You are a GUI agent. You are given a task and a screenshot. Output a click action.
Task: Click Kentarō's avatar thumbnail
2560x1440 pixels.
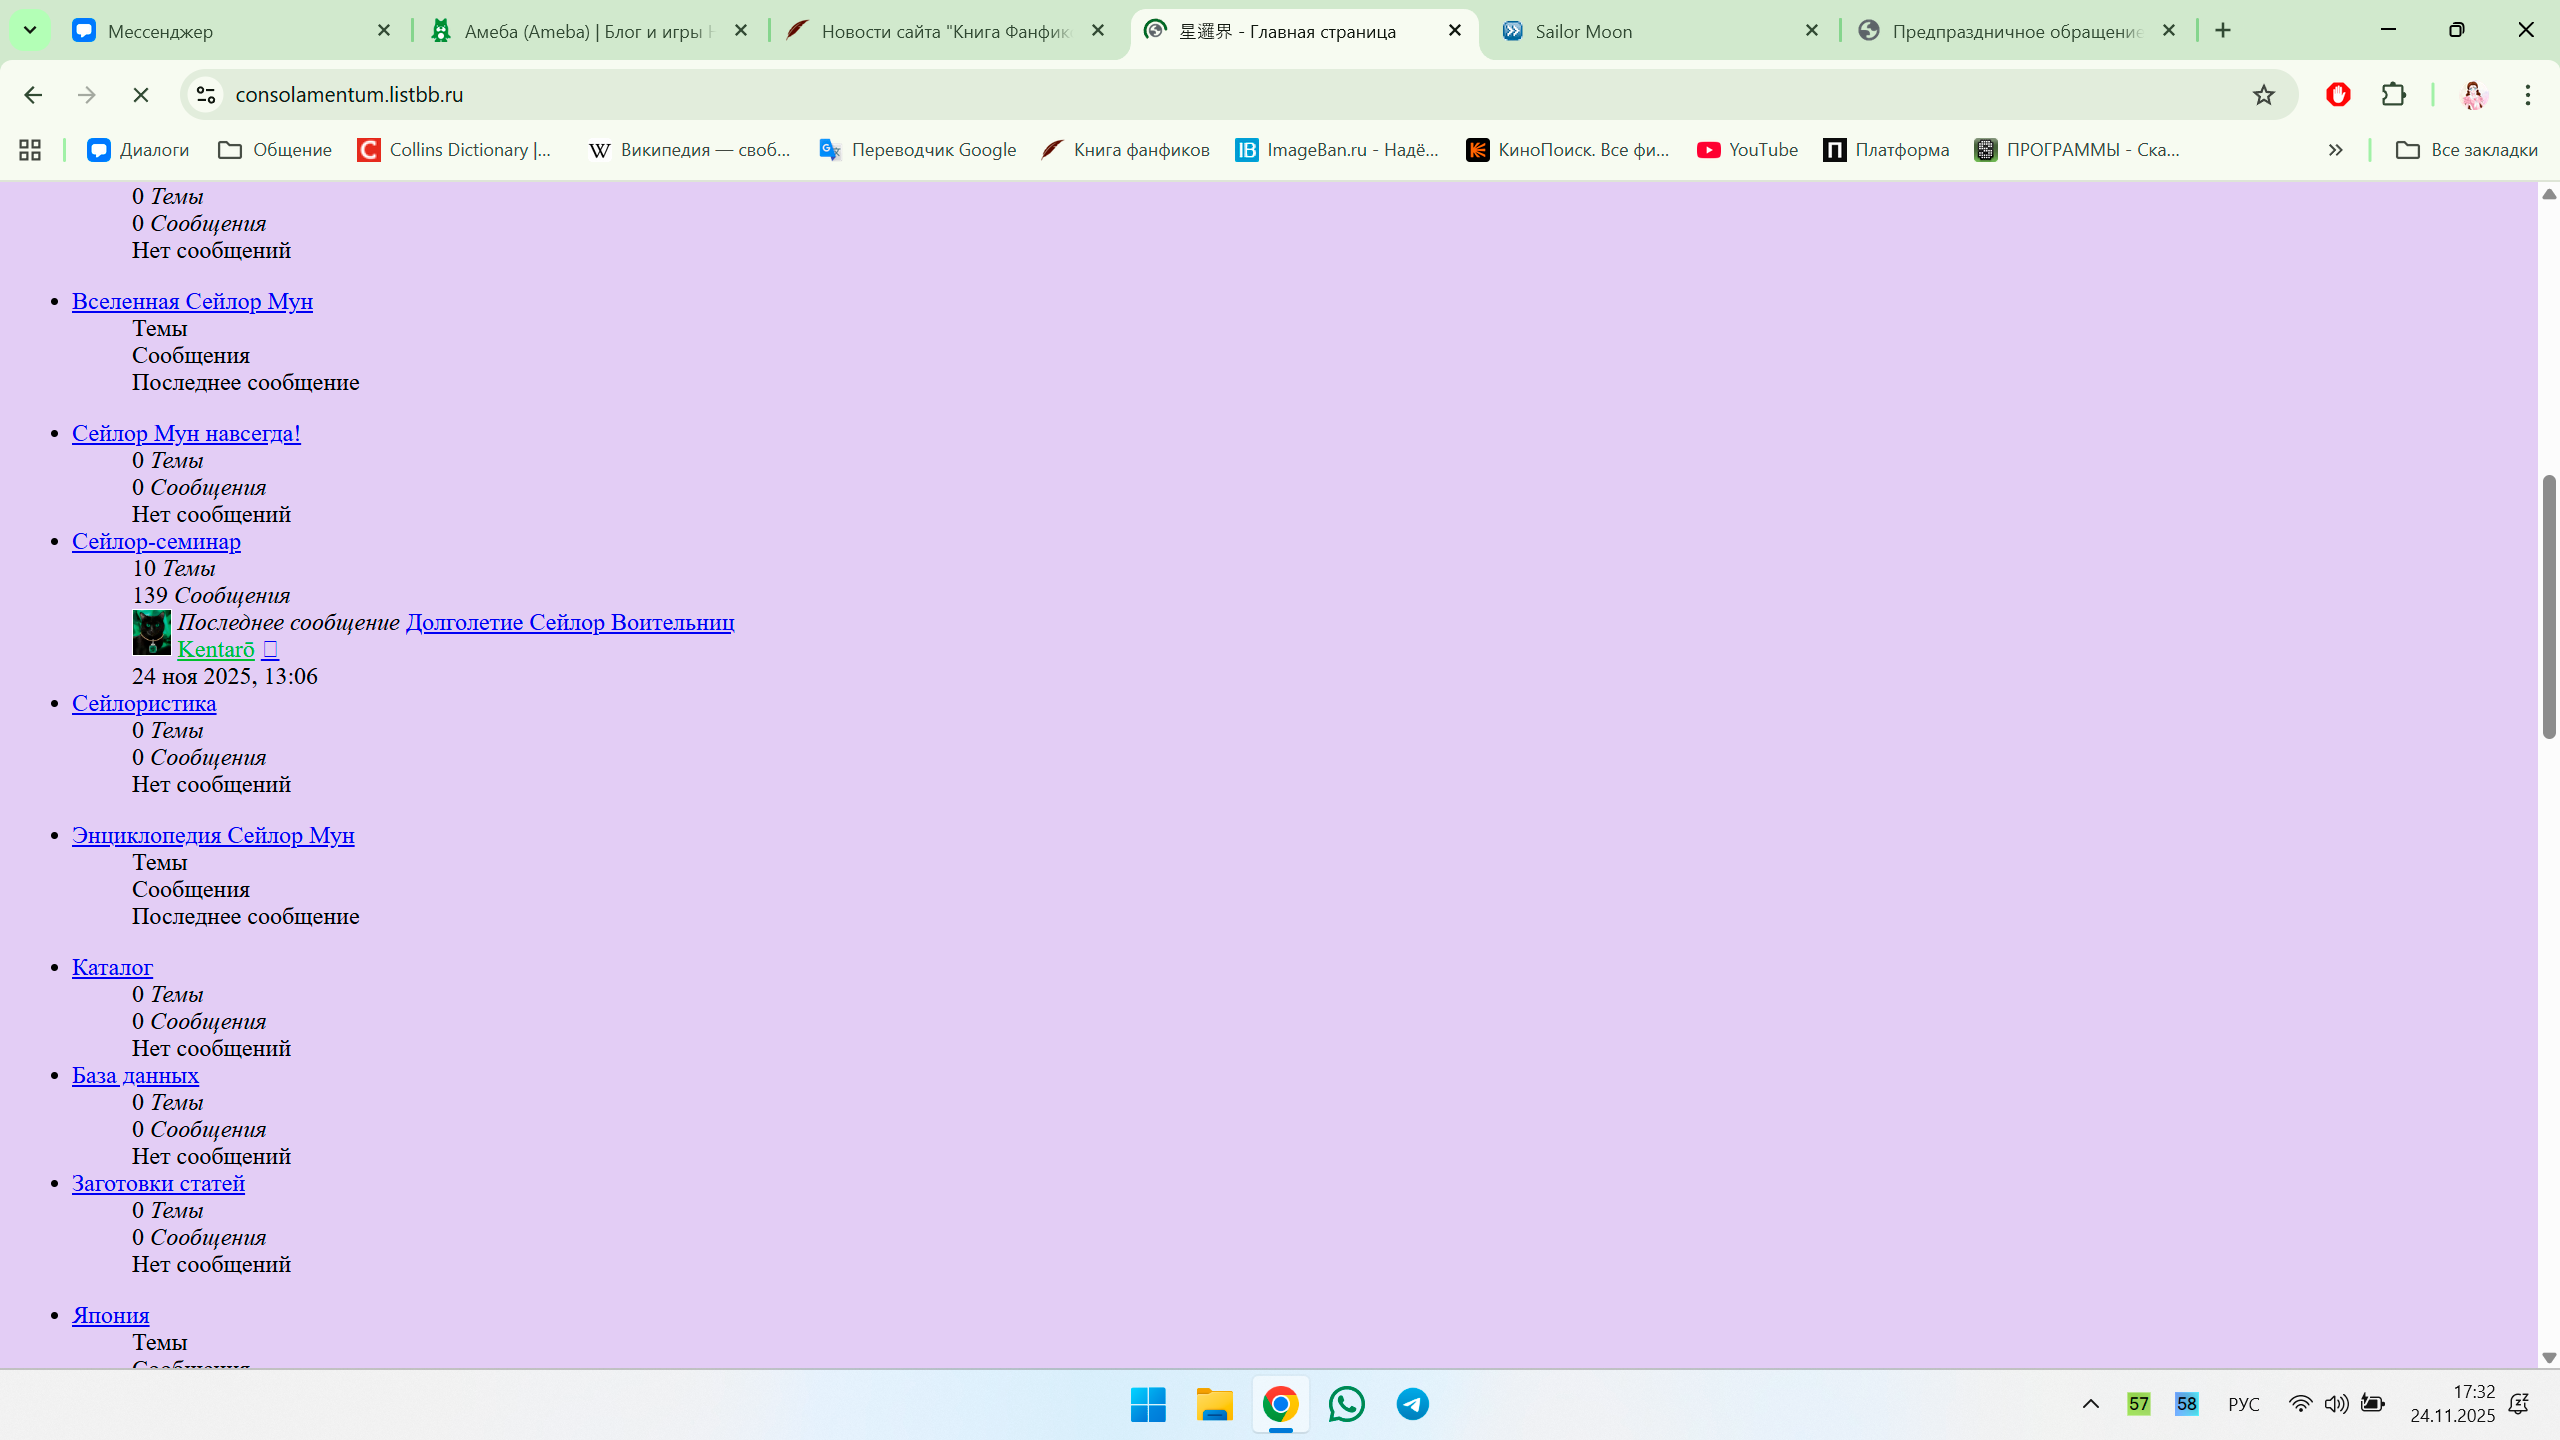coord(152,633)
